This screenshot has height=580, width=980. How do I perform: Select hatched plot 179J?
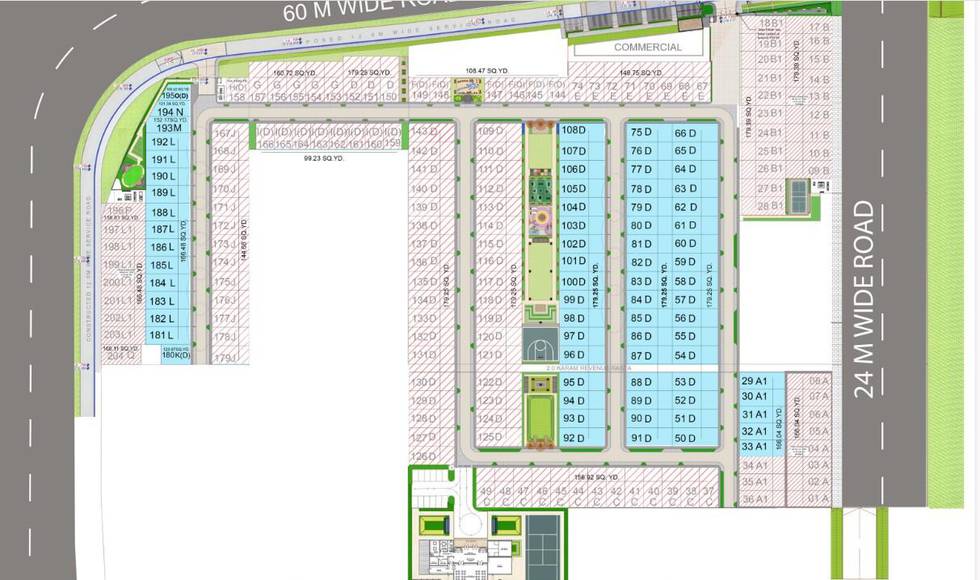point(229,358)
